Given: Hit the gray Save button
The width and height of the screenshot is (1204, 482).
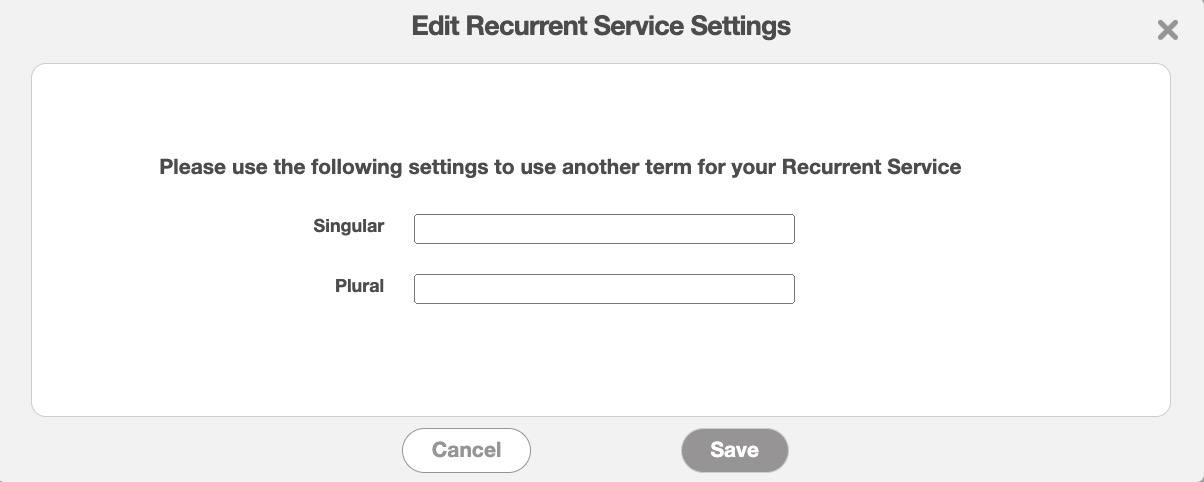Looking at the screenshot, I should [x=735, y=450].
